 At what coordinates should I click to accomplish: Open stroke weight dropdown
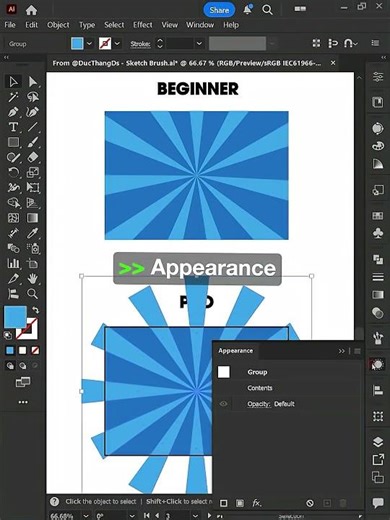199,44
